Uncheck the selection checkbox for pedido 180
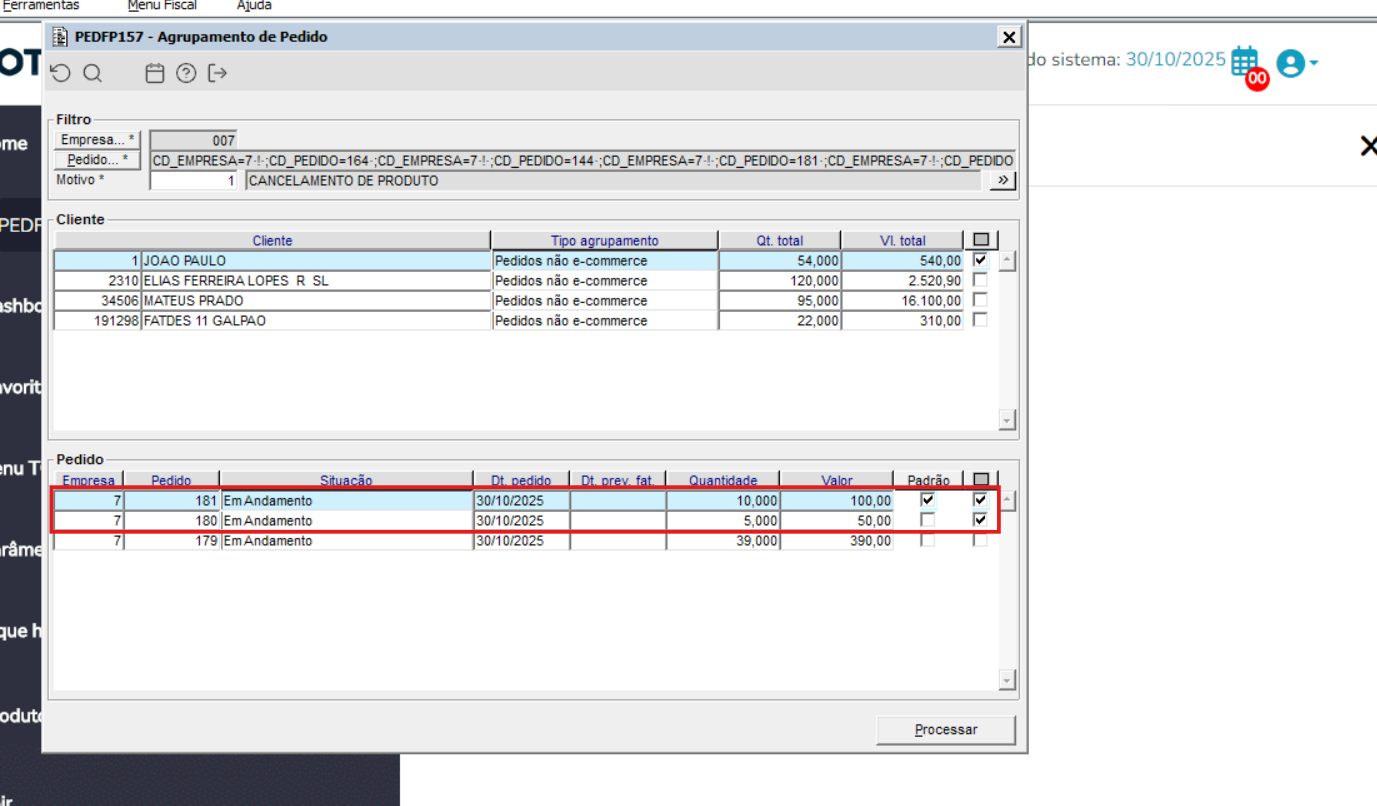Screen dimensions: 1377x806 [x=980, y=520]
